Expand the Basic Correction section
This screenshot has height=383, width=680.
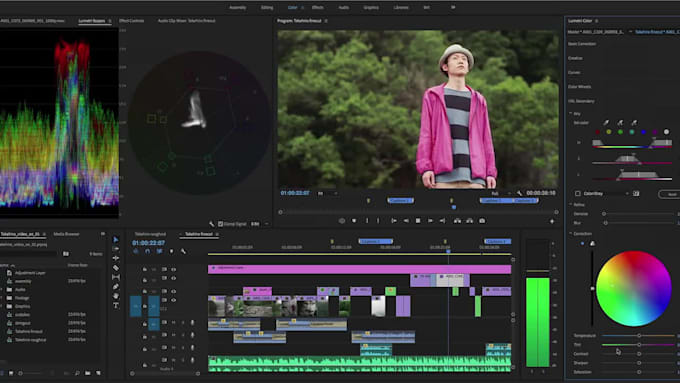click(x=582, y=44)
